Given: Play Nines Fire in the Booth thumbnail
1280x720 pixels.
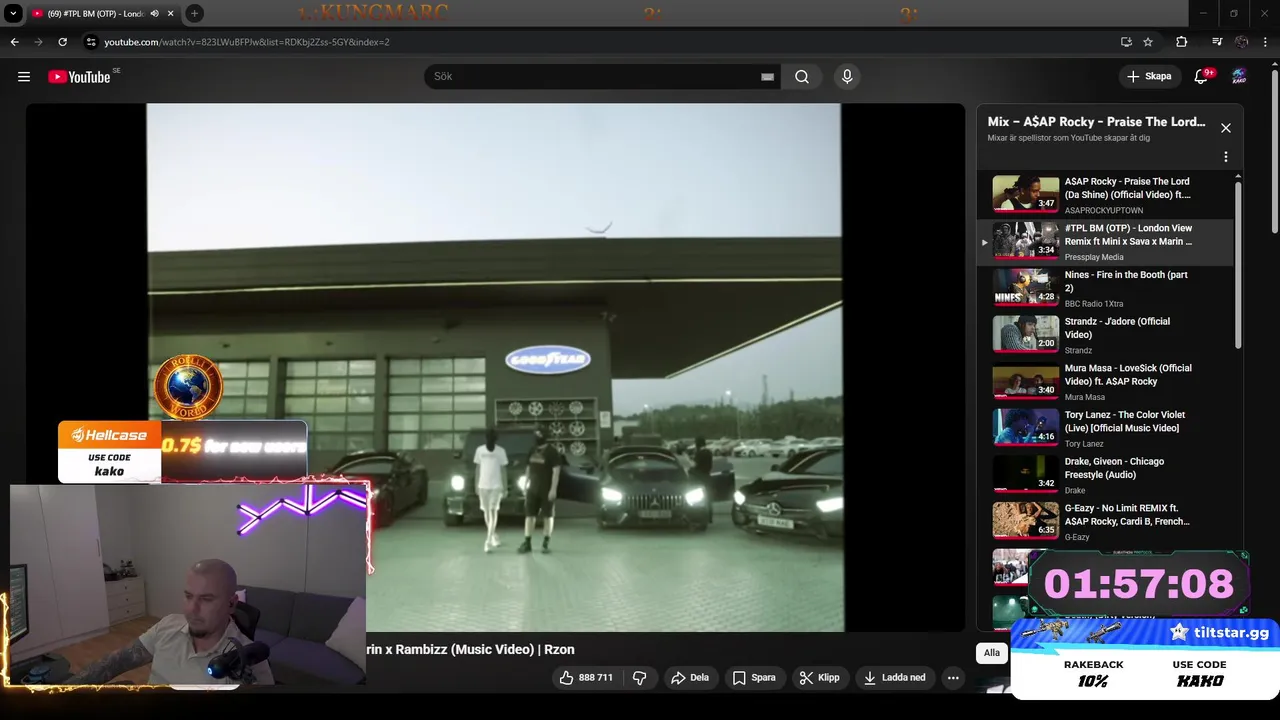Looking at the screenshot, I should (x=1025, y=287).
